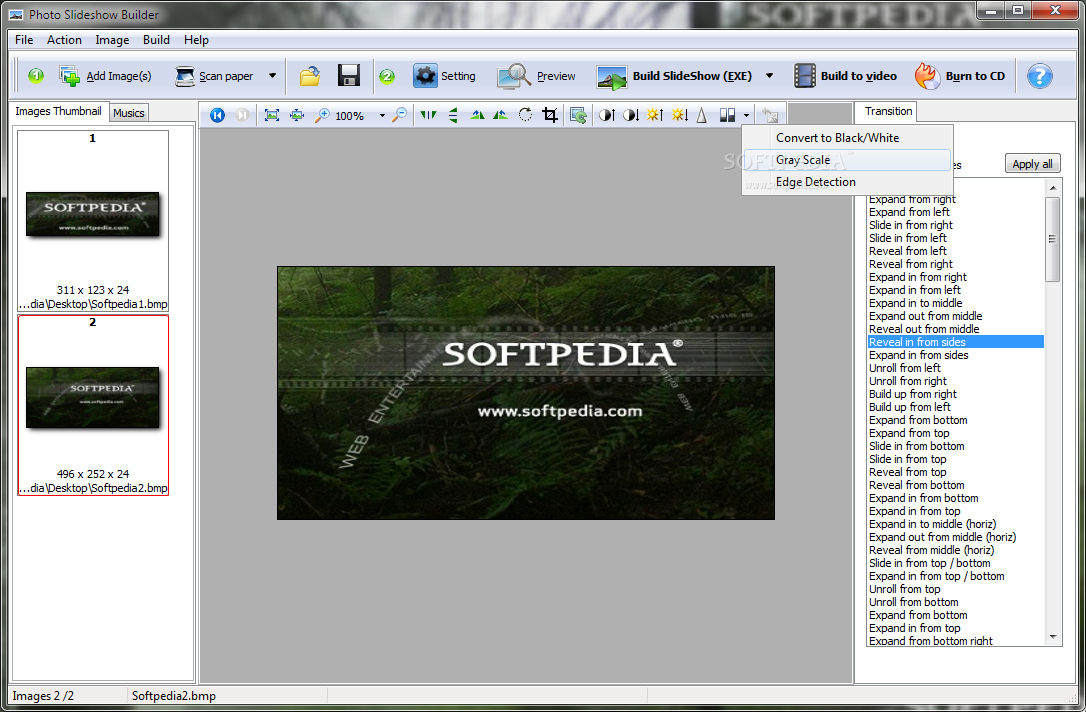Click Burn to CD button
This screenshot has height=712, width=1086.
point(960,75)
